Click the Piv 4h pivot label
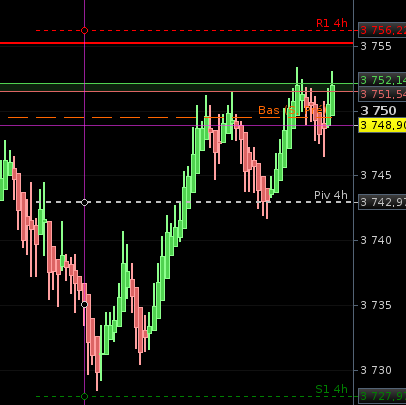The width and height of the screenshot is (406, 405). [x=331, y=195]
